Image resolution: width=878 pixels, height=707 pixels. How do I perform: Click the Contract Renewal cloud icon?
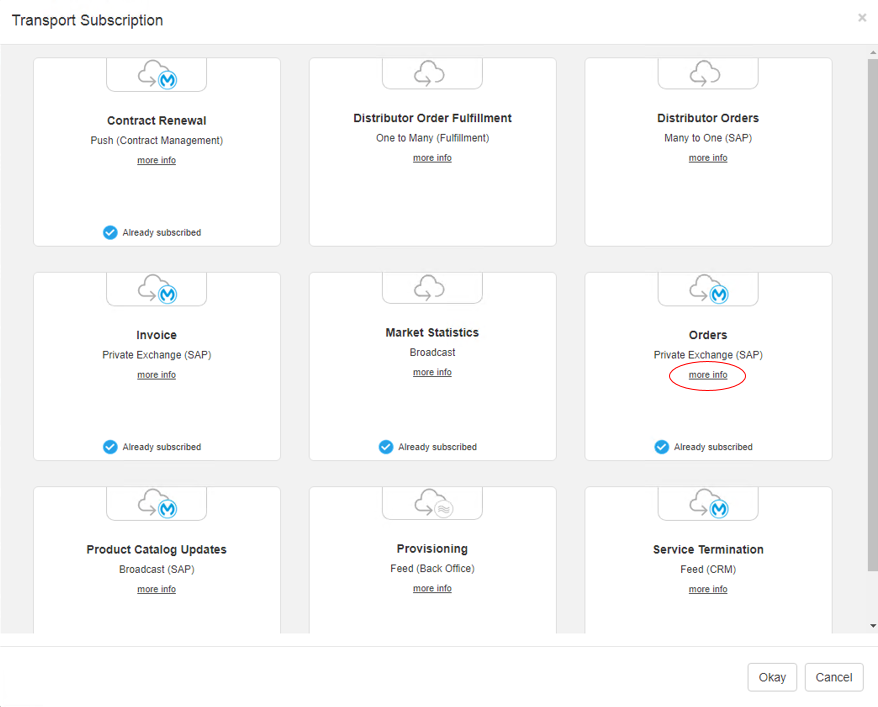click(157, 74)
